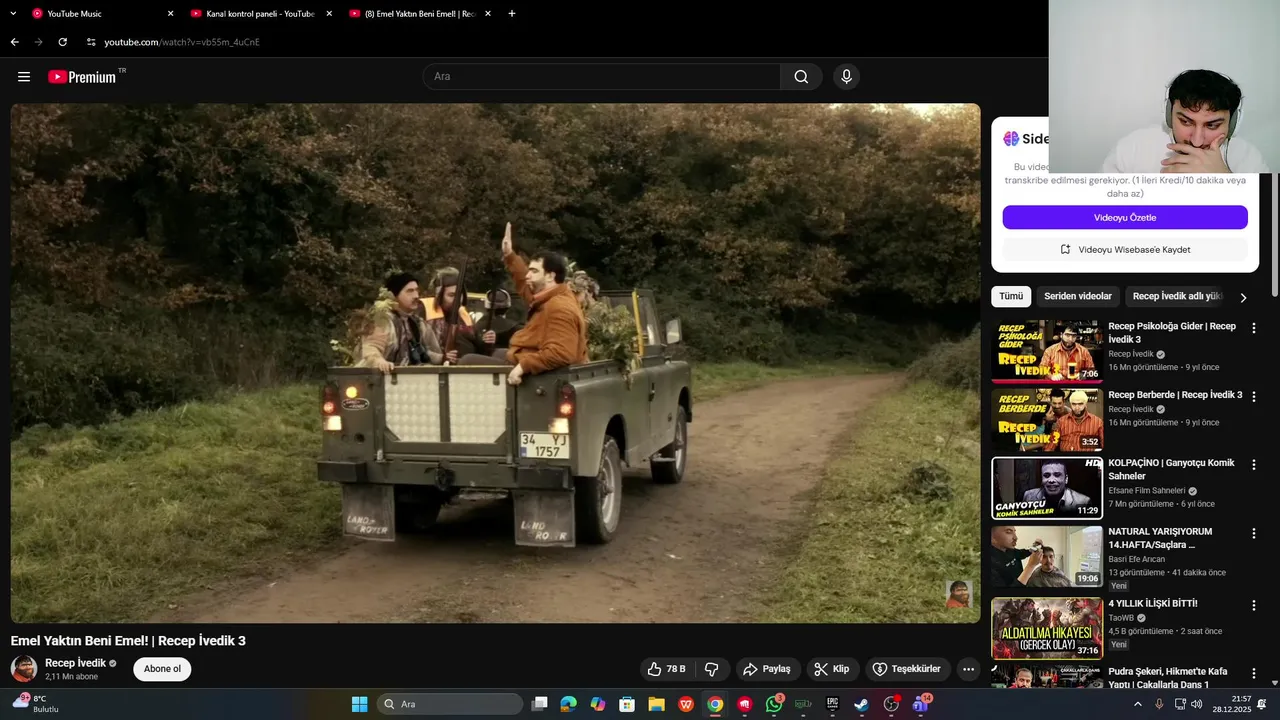Open options for Recep Psikoloğa Gider video
1280x720 pixels.
coord(1254,328)
